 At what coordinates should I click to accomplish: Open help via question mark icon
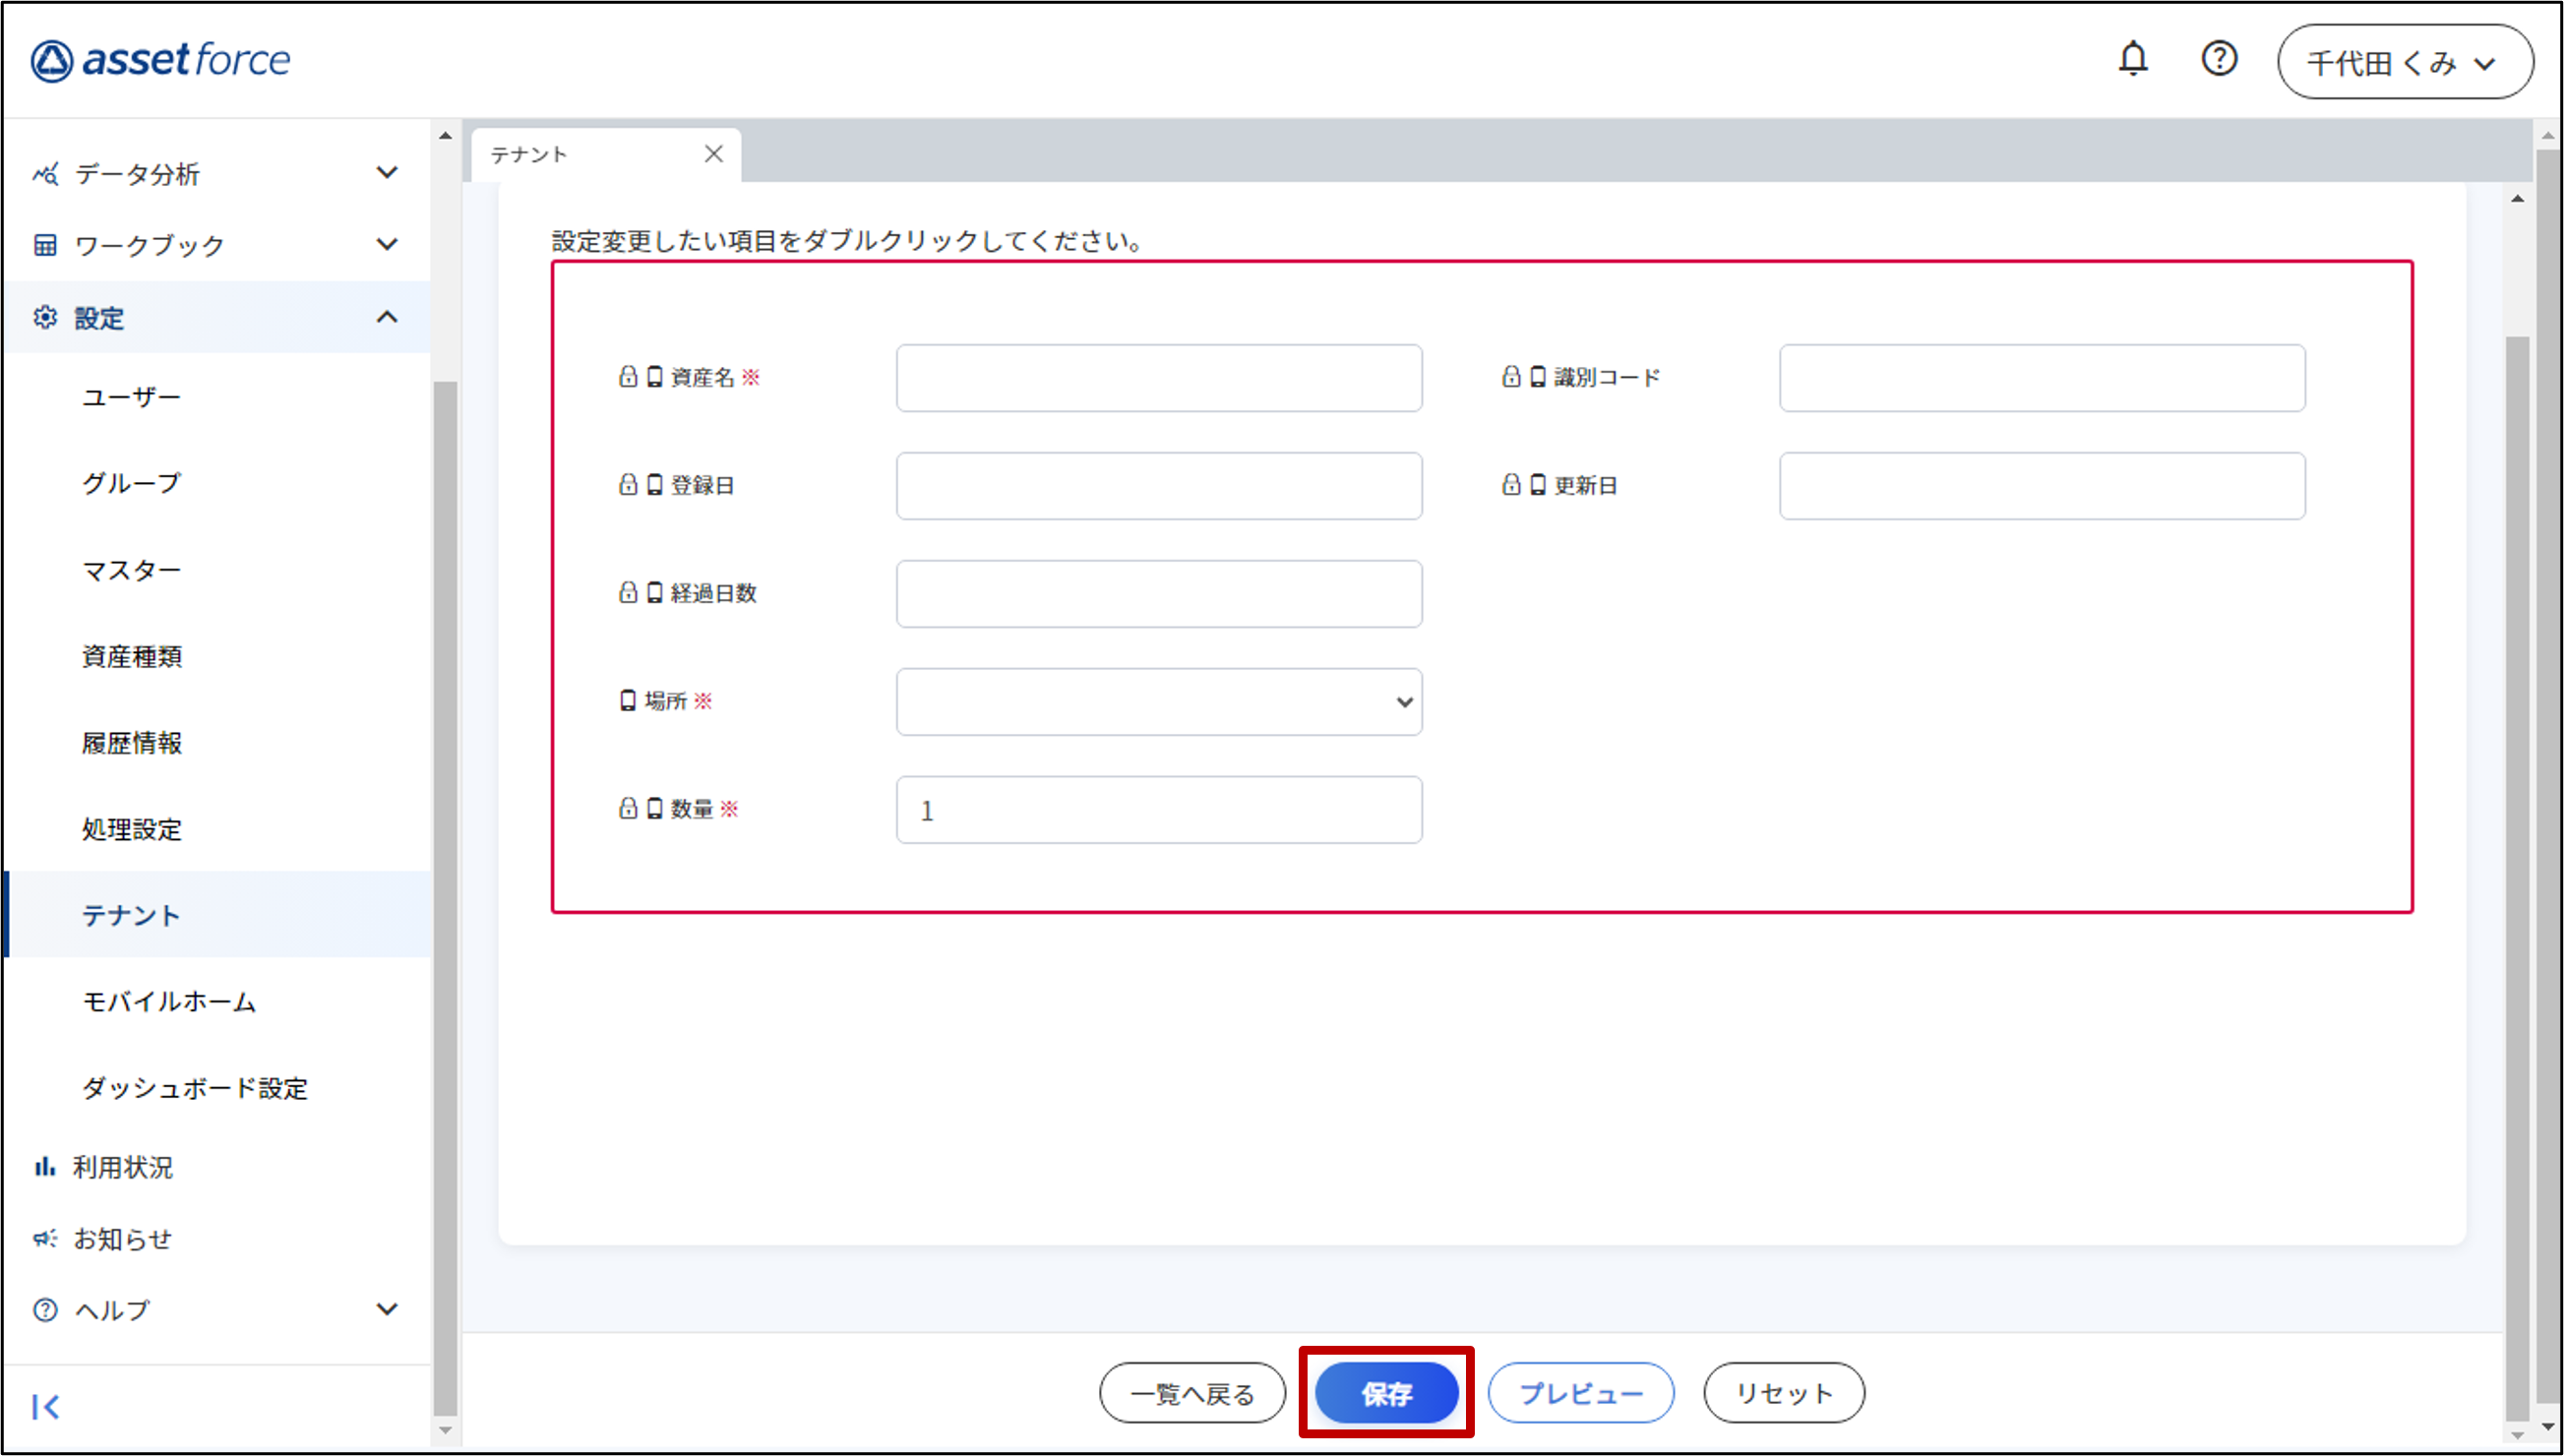(x=2218, y=59)
